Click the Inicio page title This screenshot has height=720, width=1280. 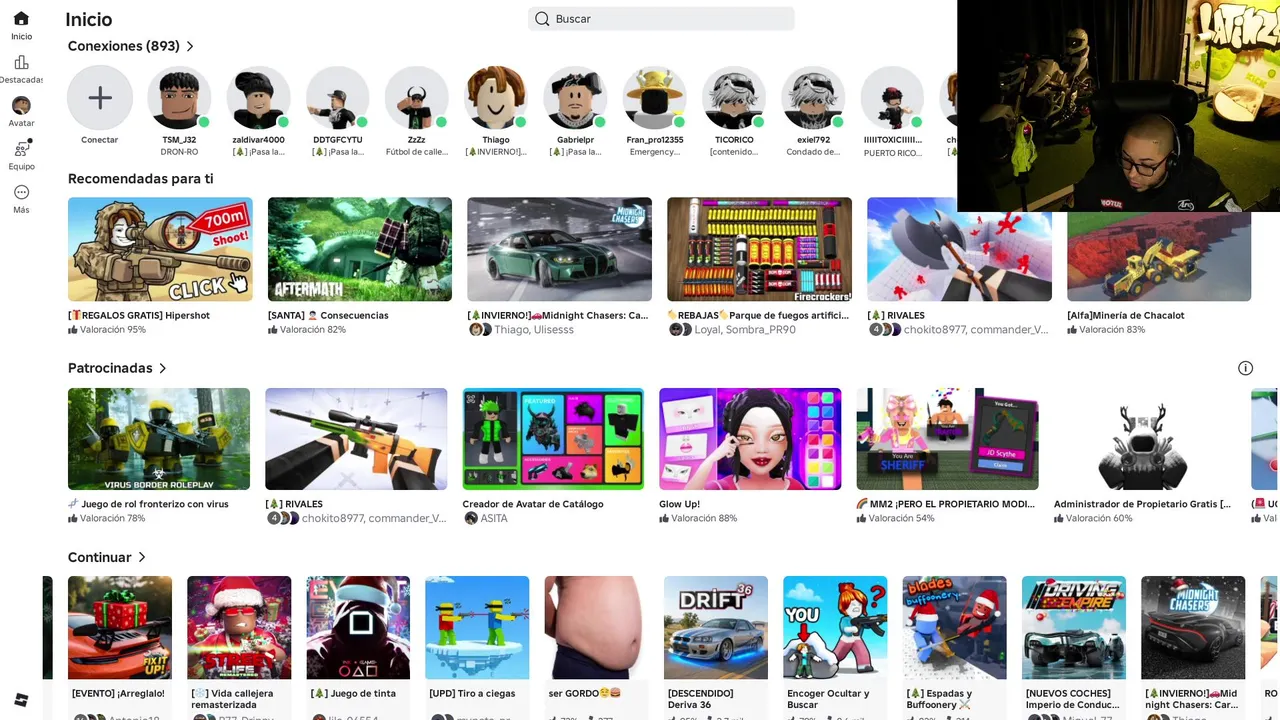[x=89, y=19]
